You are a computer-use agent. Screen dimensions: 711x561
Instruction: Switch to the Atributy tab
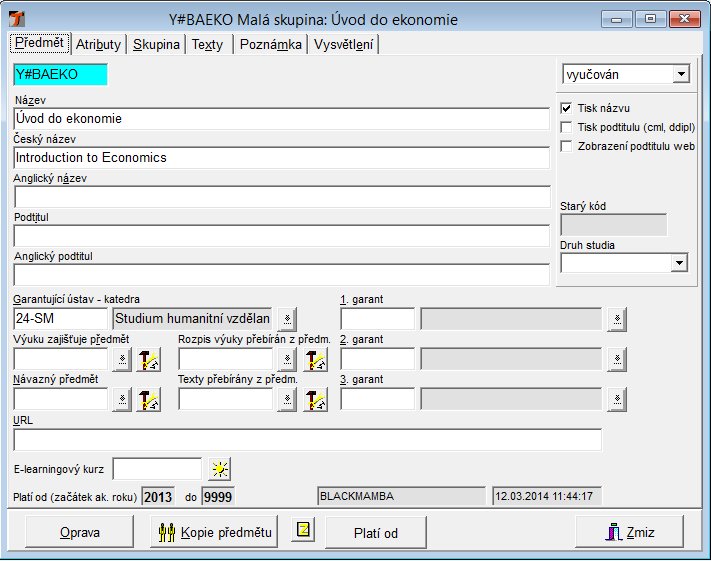(x=99, y=44)
